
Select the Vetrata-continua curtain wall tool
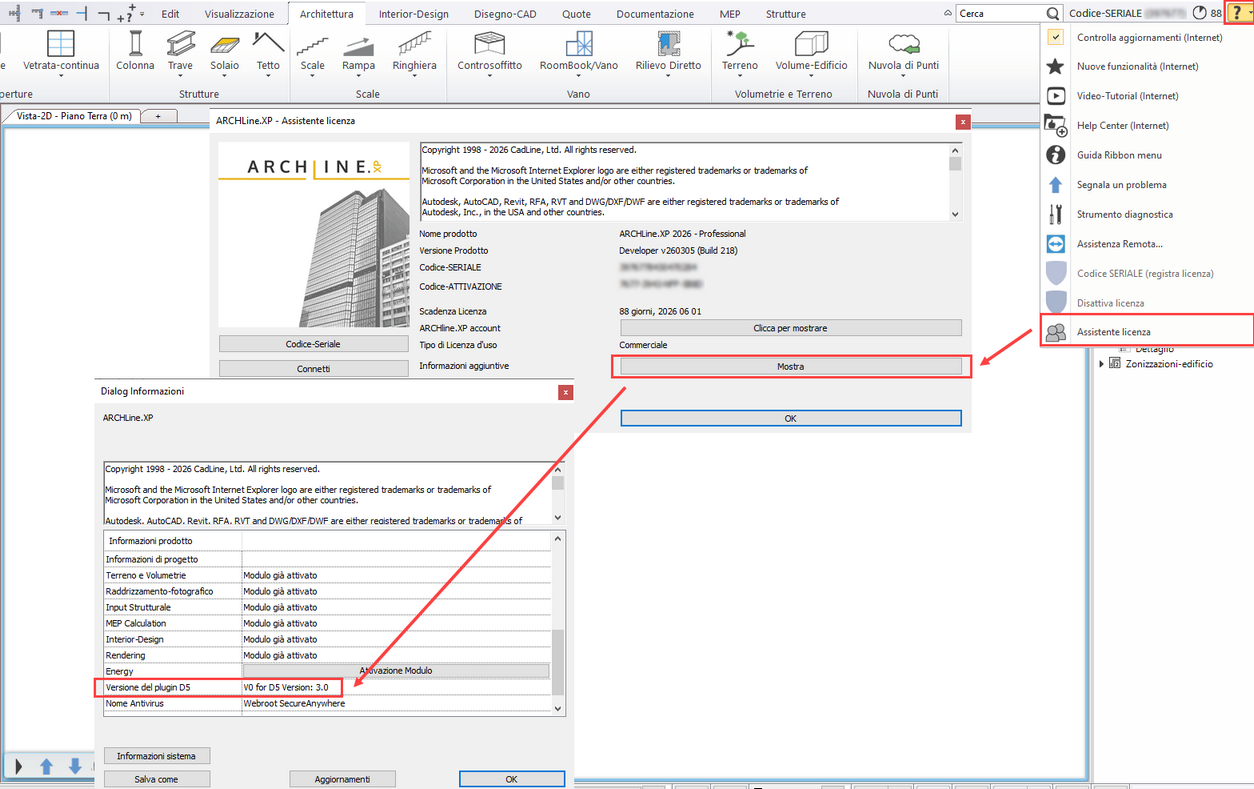click(x=61, y=50)
